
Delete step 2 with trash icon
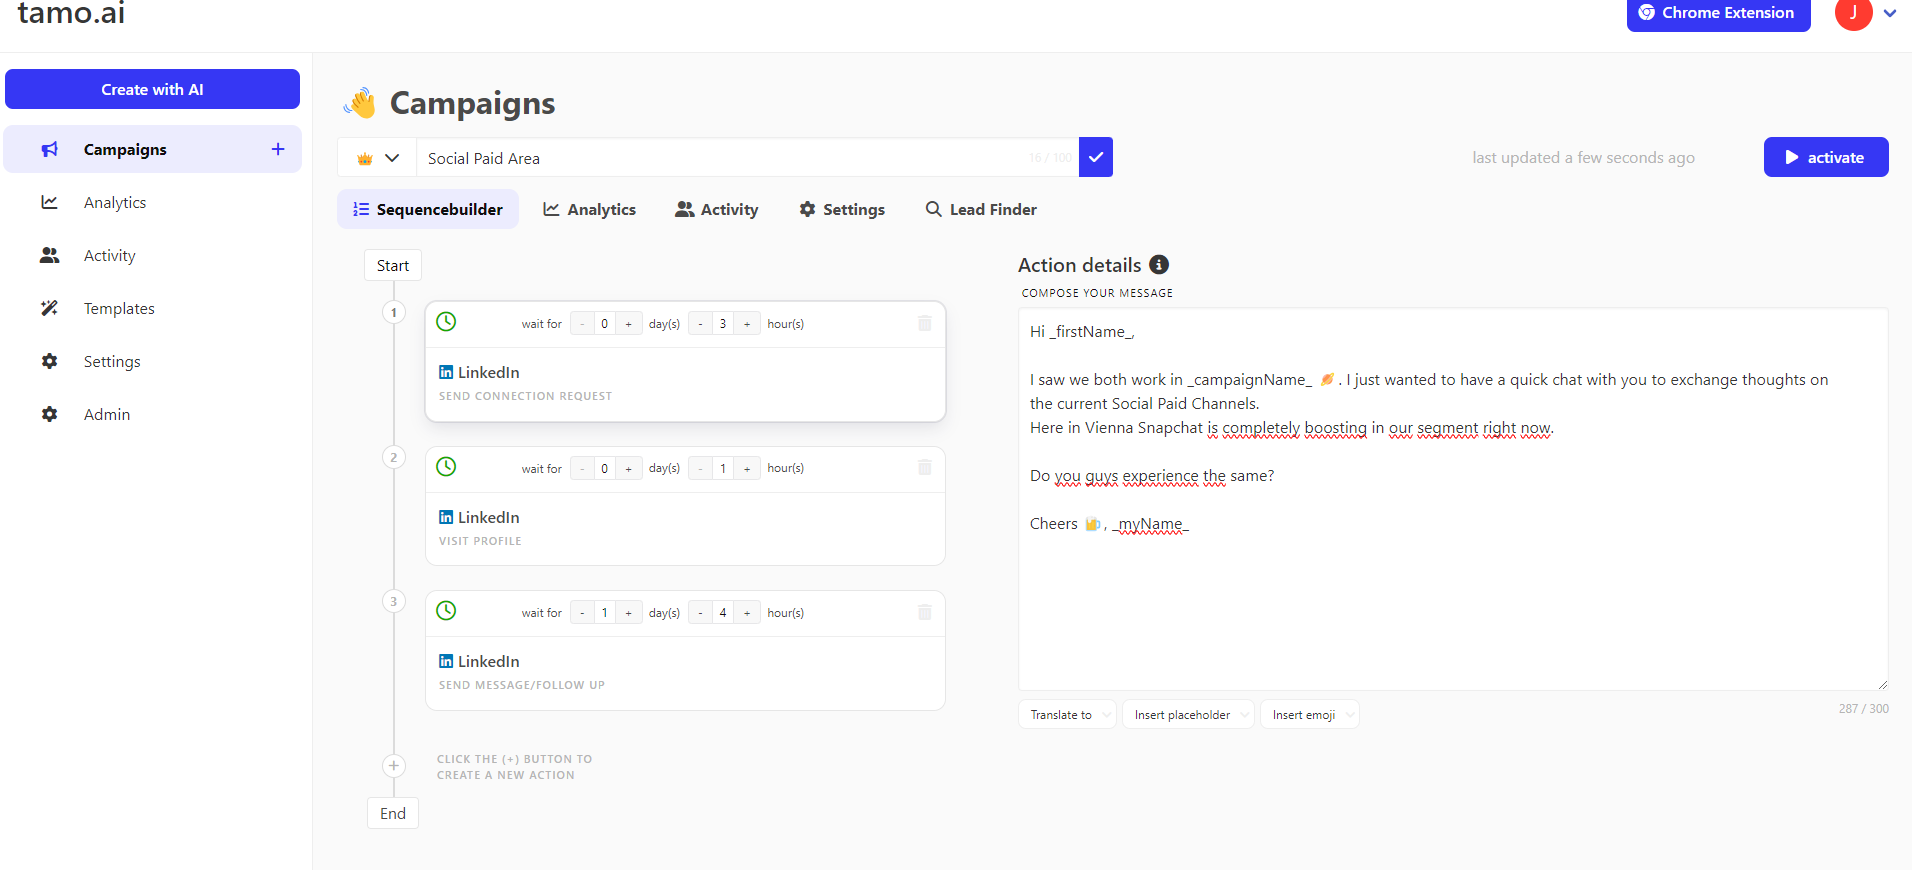pyautogui.click(x=925, y=467)
